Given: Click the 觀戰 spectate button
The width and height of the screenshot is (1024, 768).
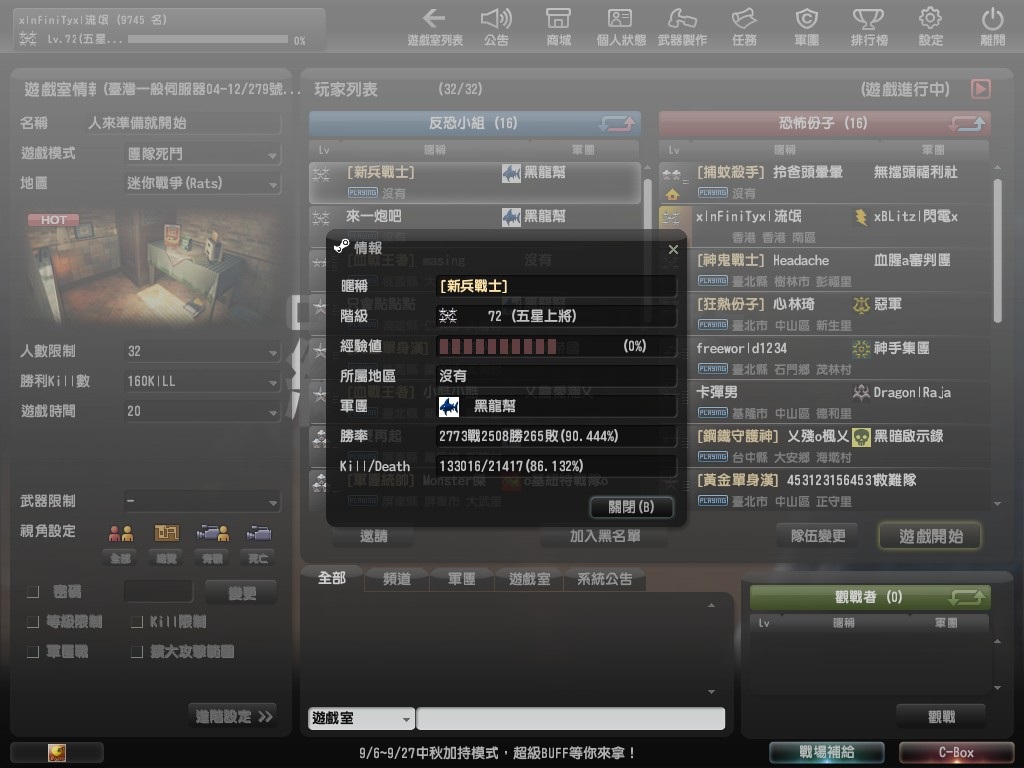Looking at the screenshot, I should (941, 716).
